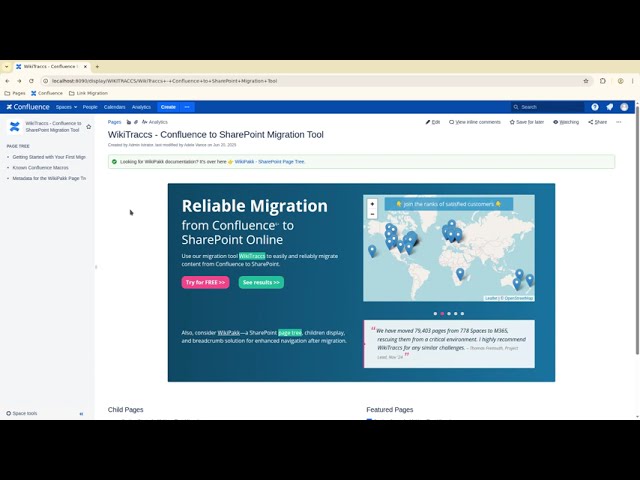Open the Create more-options ellipsis button
This screenshot has width=640, height=480.
[x=187, y=107]
